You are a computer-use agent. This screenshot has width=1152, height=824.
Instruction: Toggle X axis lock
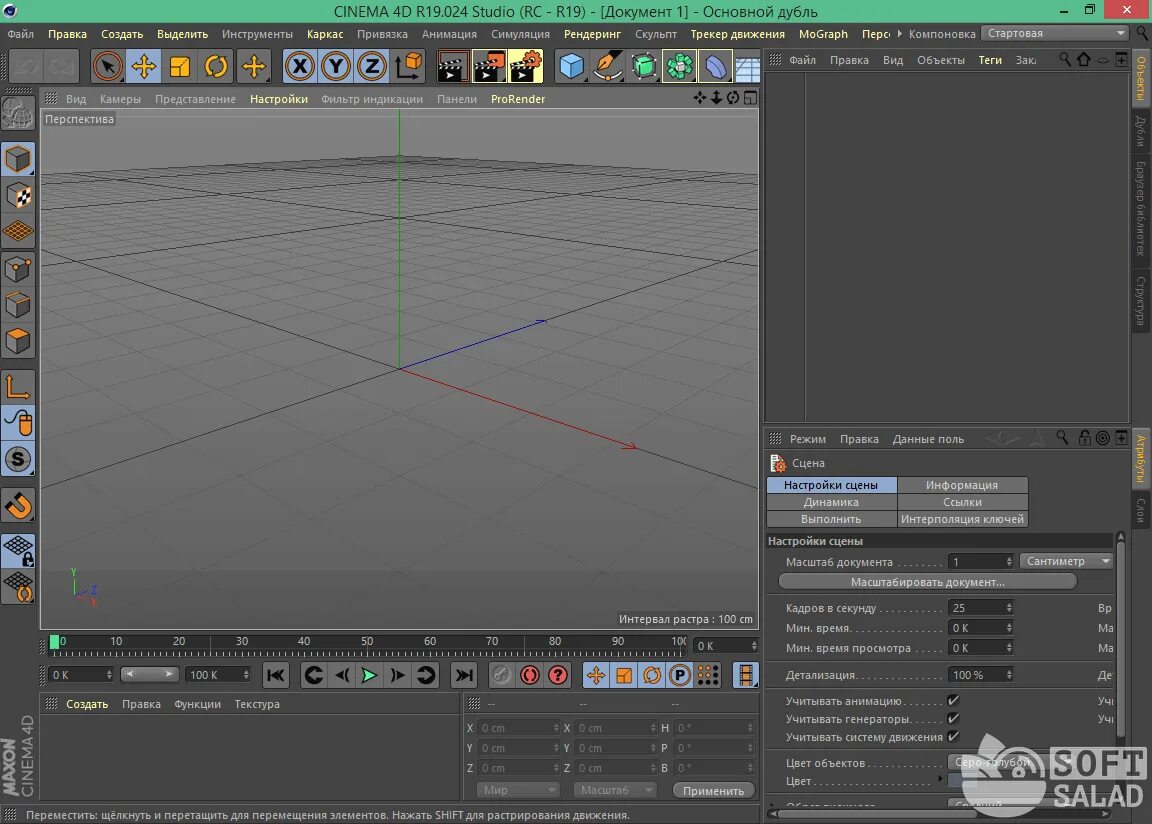(x=300, y=67)
